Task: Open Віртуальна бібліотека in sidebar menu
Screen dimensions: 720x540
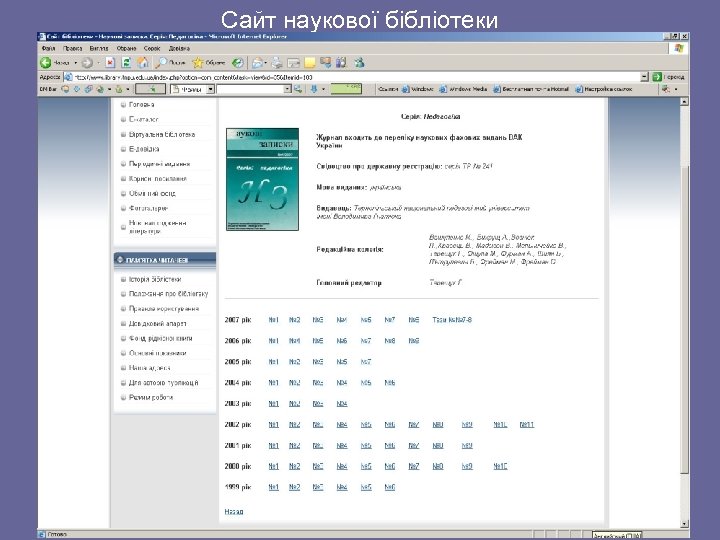Action: tap(162, 134)
